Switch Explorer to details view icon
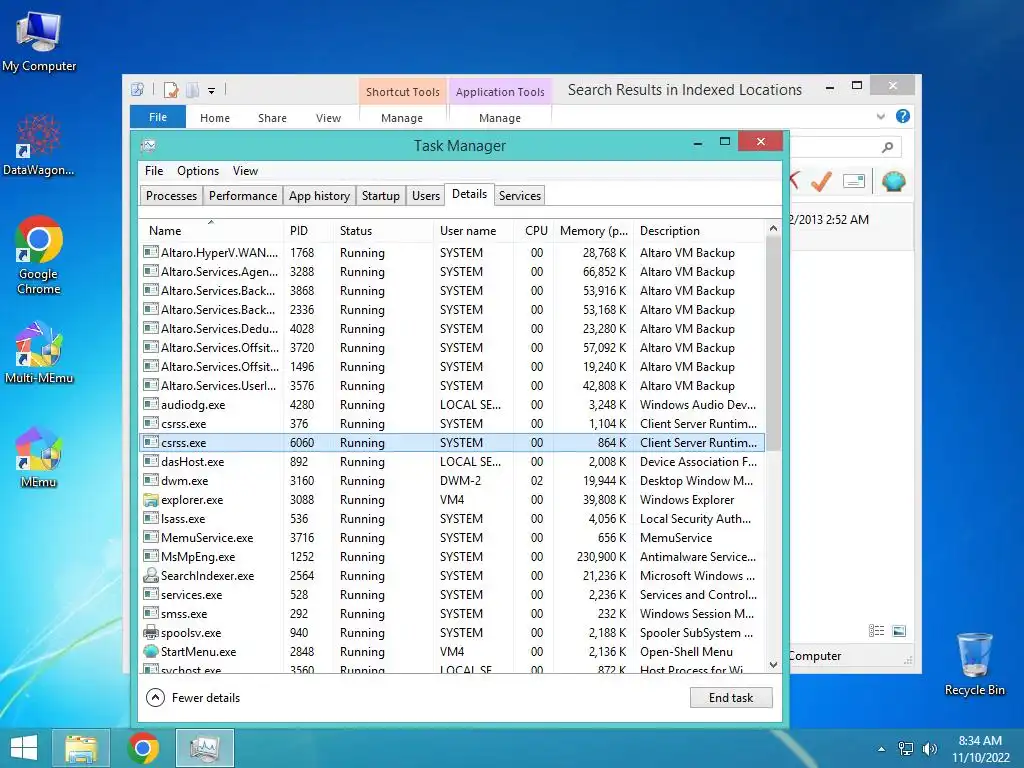 pyautogui.click(x=876, y=631)
